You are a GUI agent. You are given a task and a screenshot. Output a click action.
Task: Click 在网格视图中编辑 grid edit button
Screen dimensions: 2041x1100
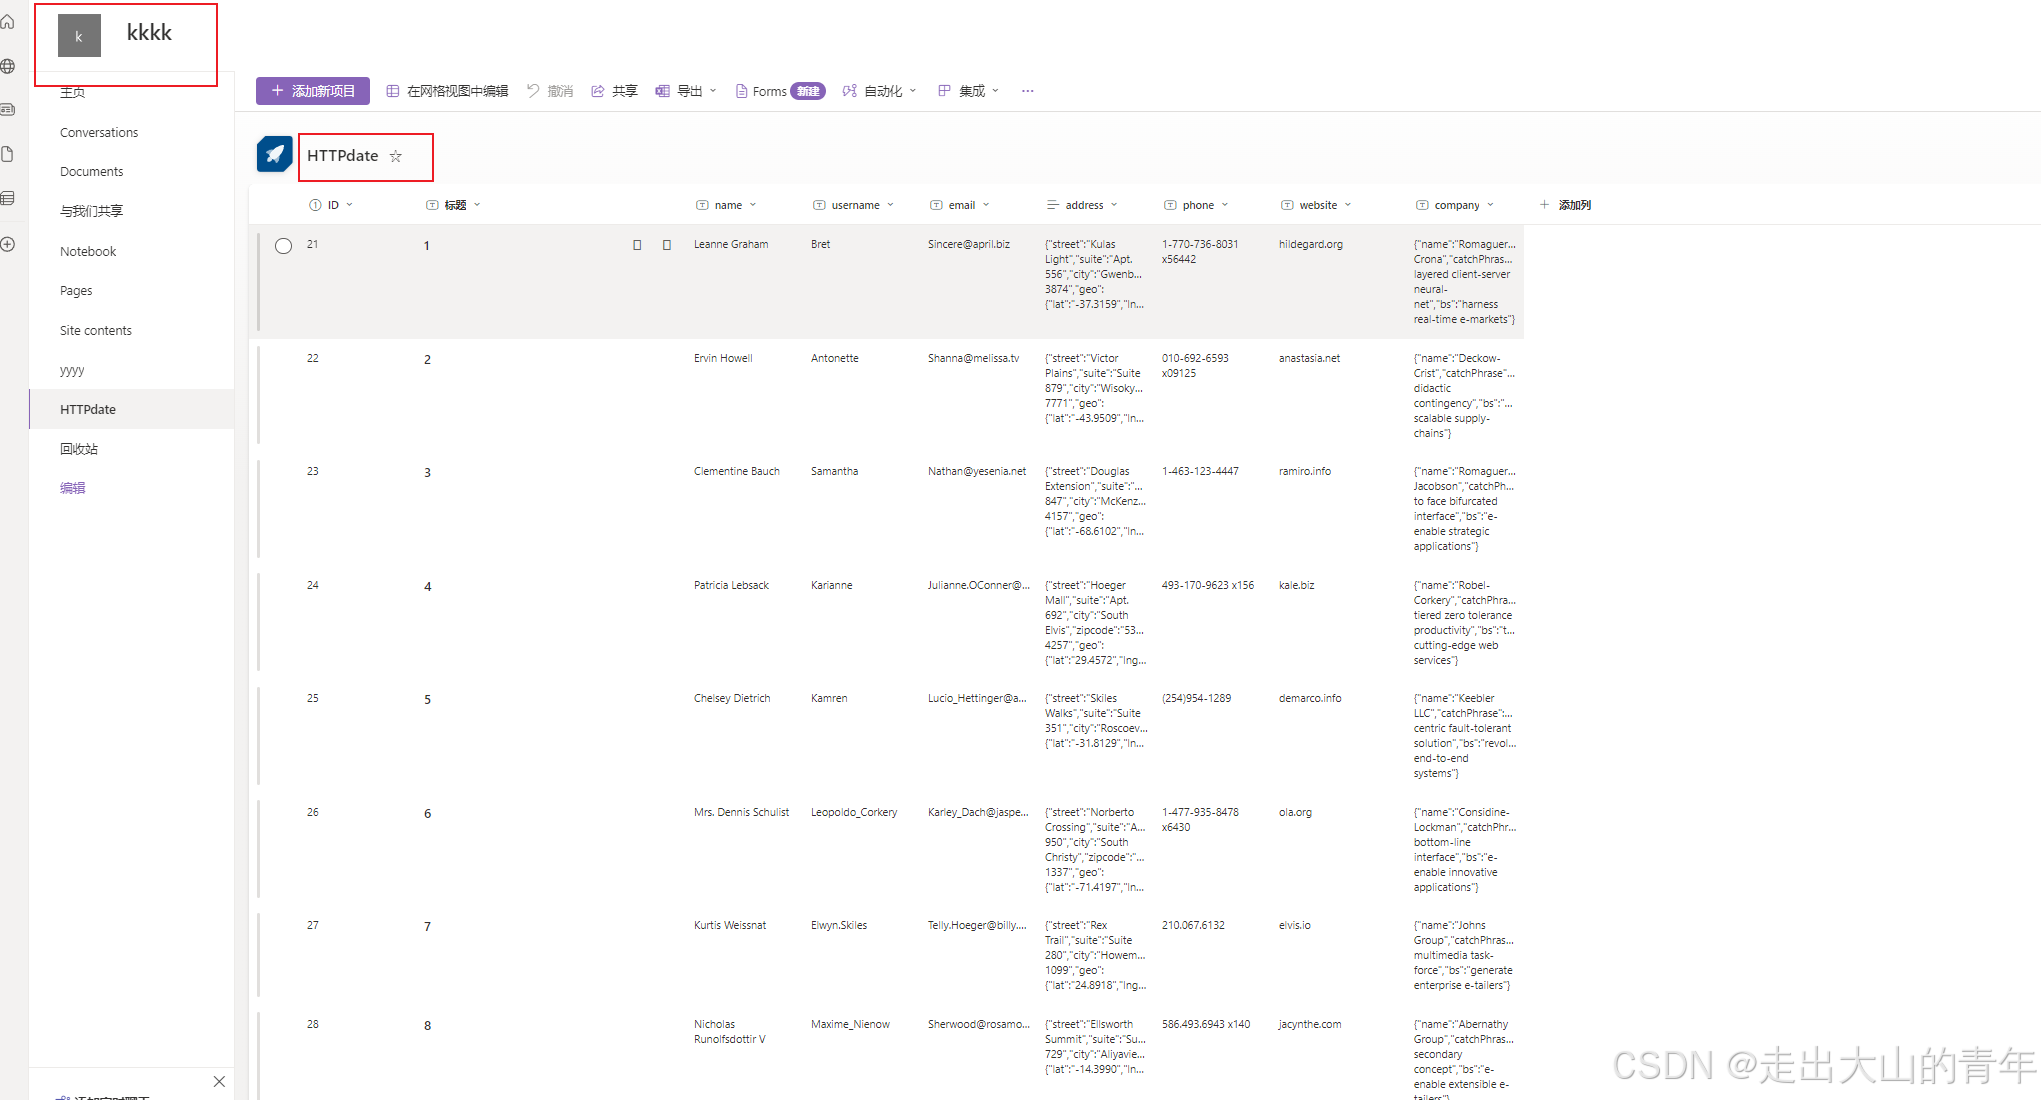click(447, 91)
